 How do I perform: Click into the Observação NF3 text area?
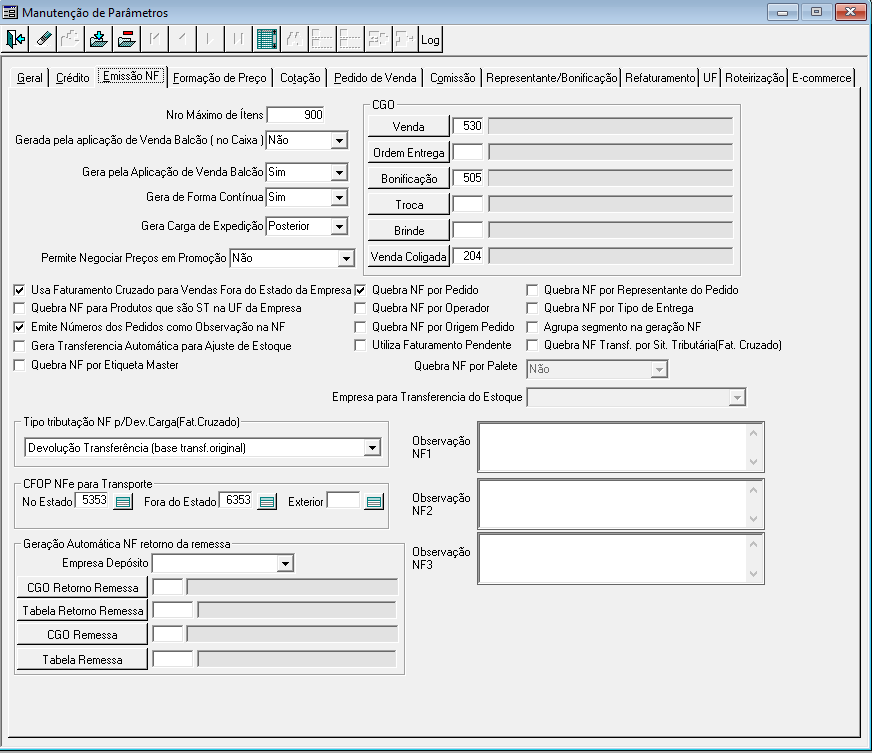(614, 558)
